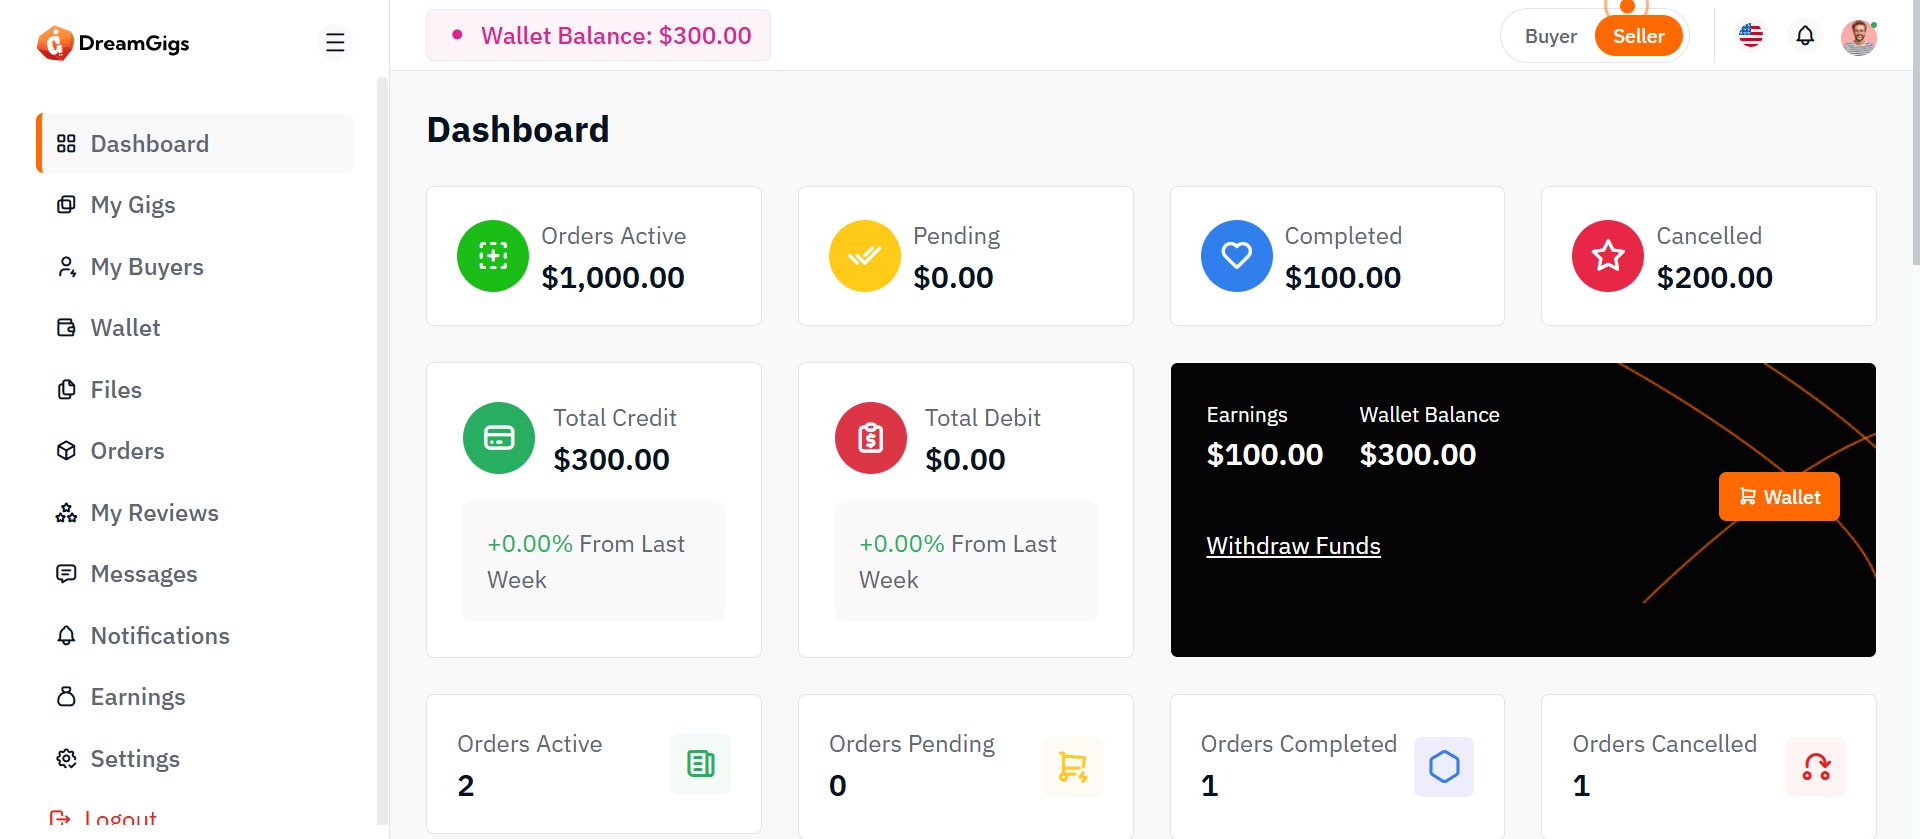
Task: Click the green Orders Active icon
Action: pyautogui.click(x=493, y=256)
